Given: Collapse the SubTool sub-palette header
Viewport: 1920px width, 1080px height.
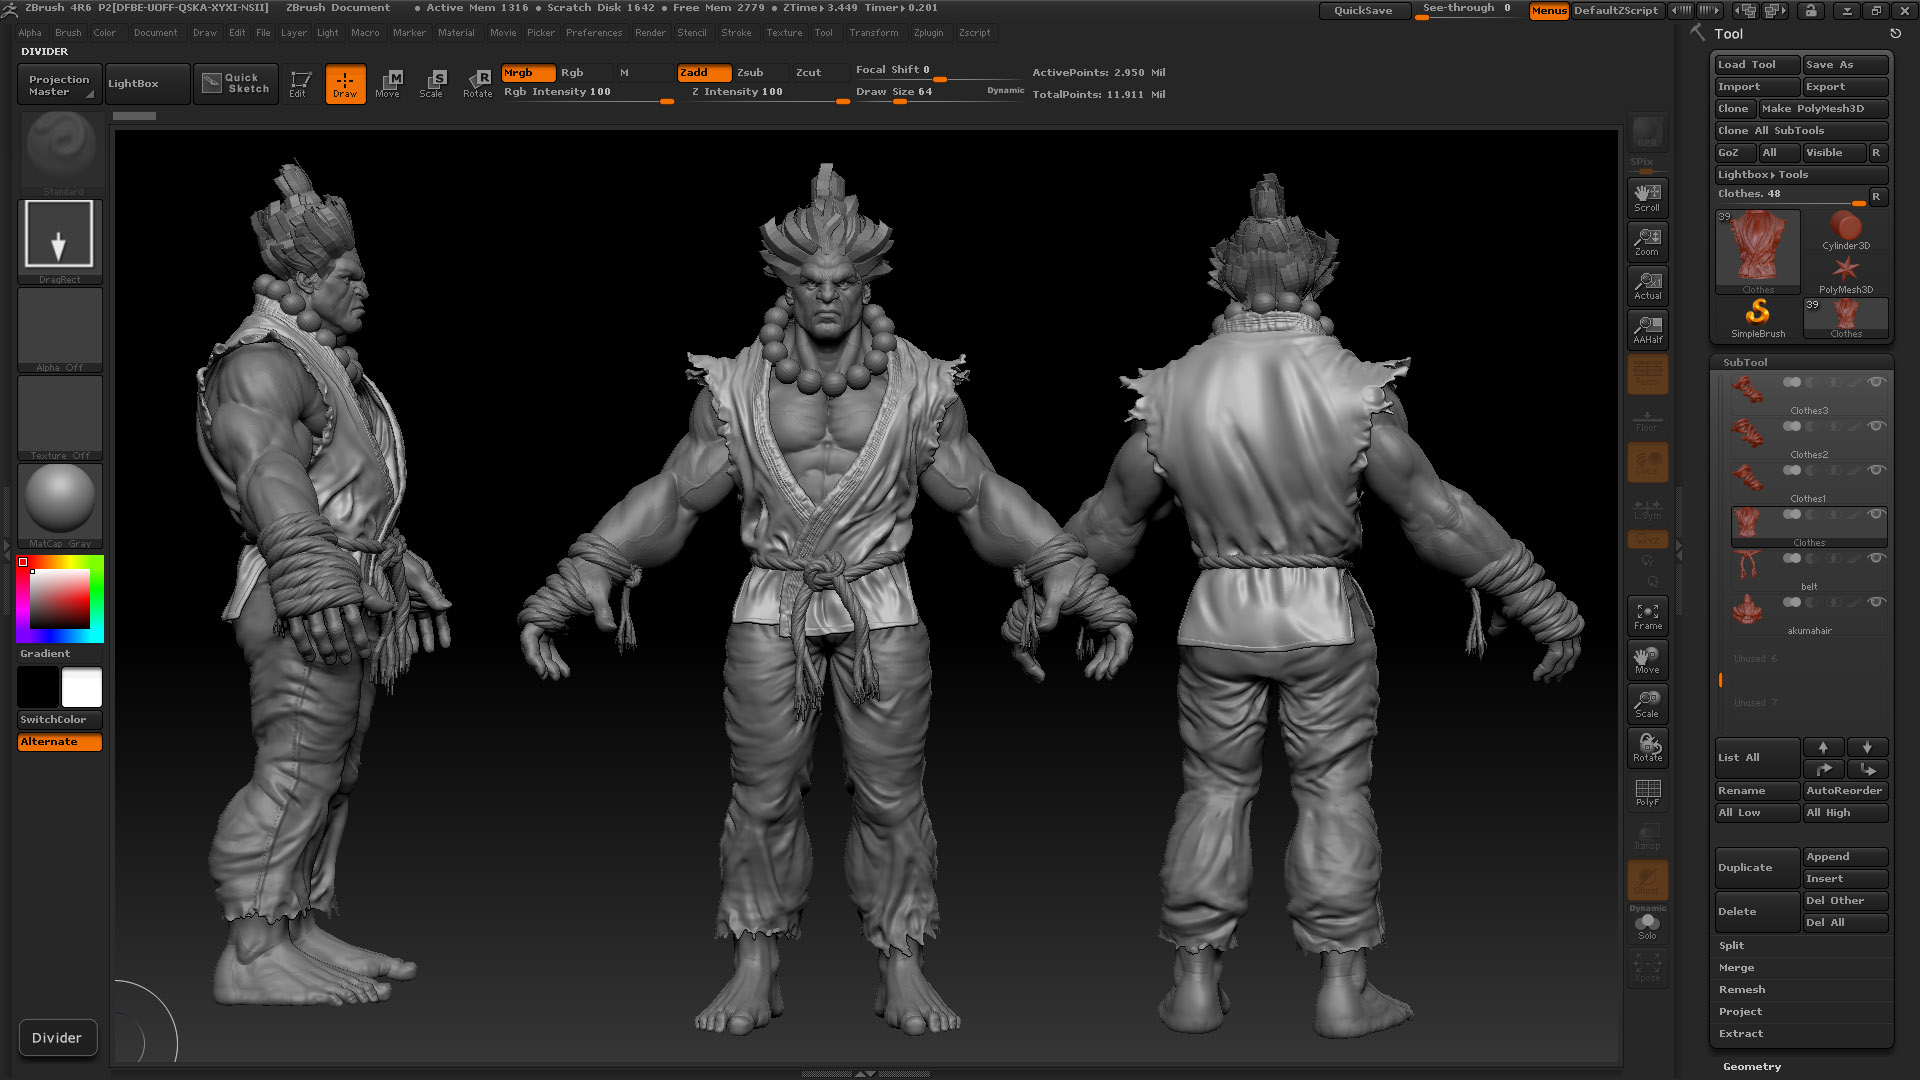Looking at the screenshot, I should click(1745, 363).
